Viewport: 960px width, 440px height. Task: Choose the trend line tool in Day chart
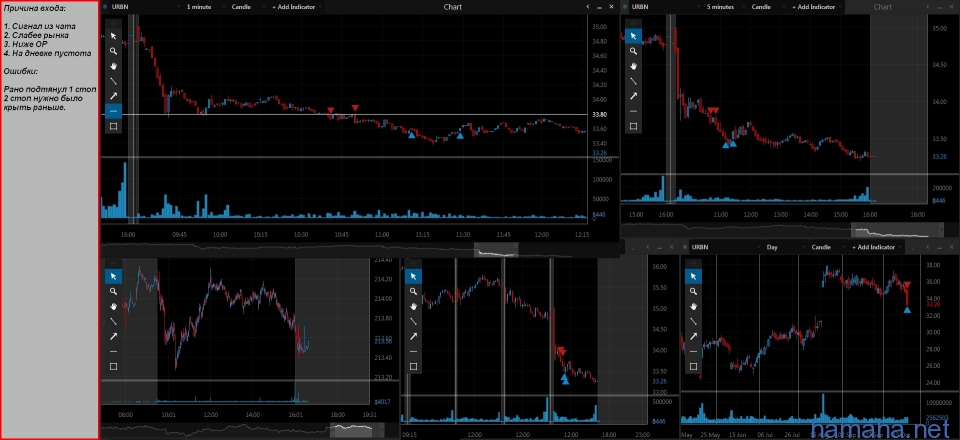click(694, 321)
